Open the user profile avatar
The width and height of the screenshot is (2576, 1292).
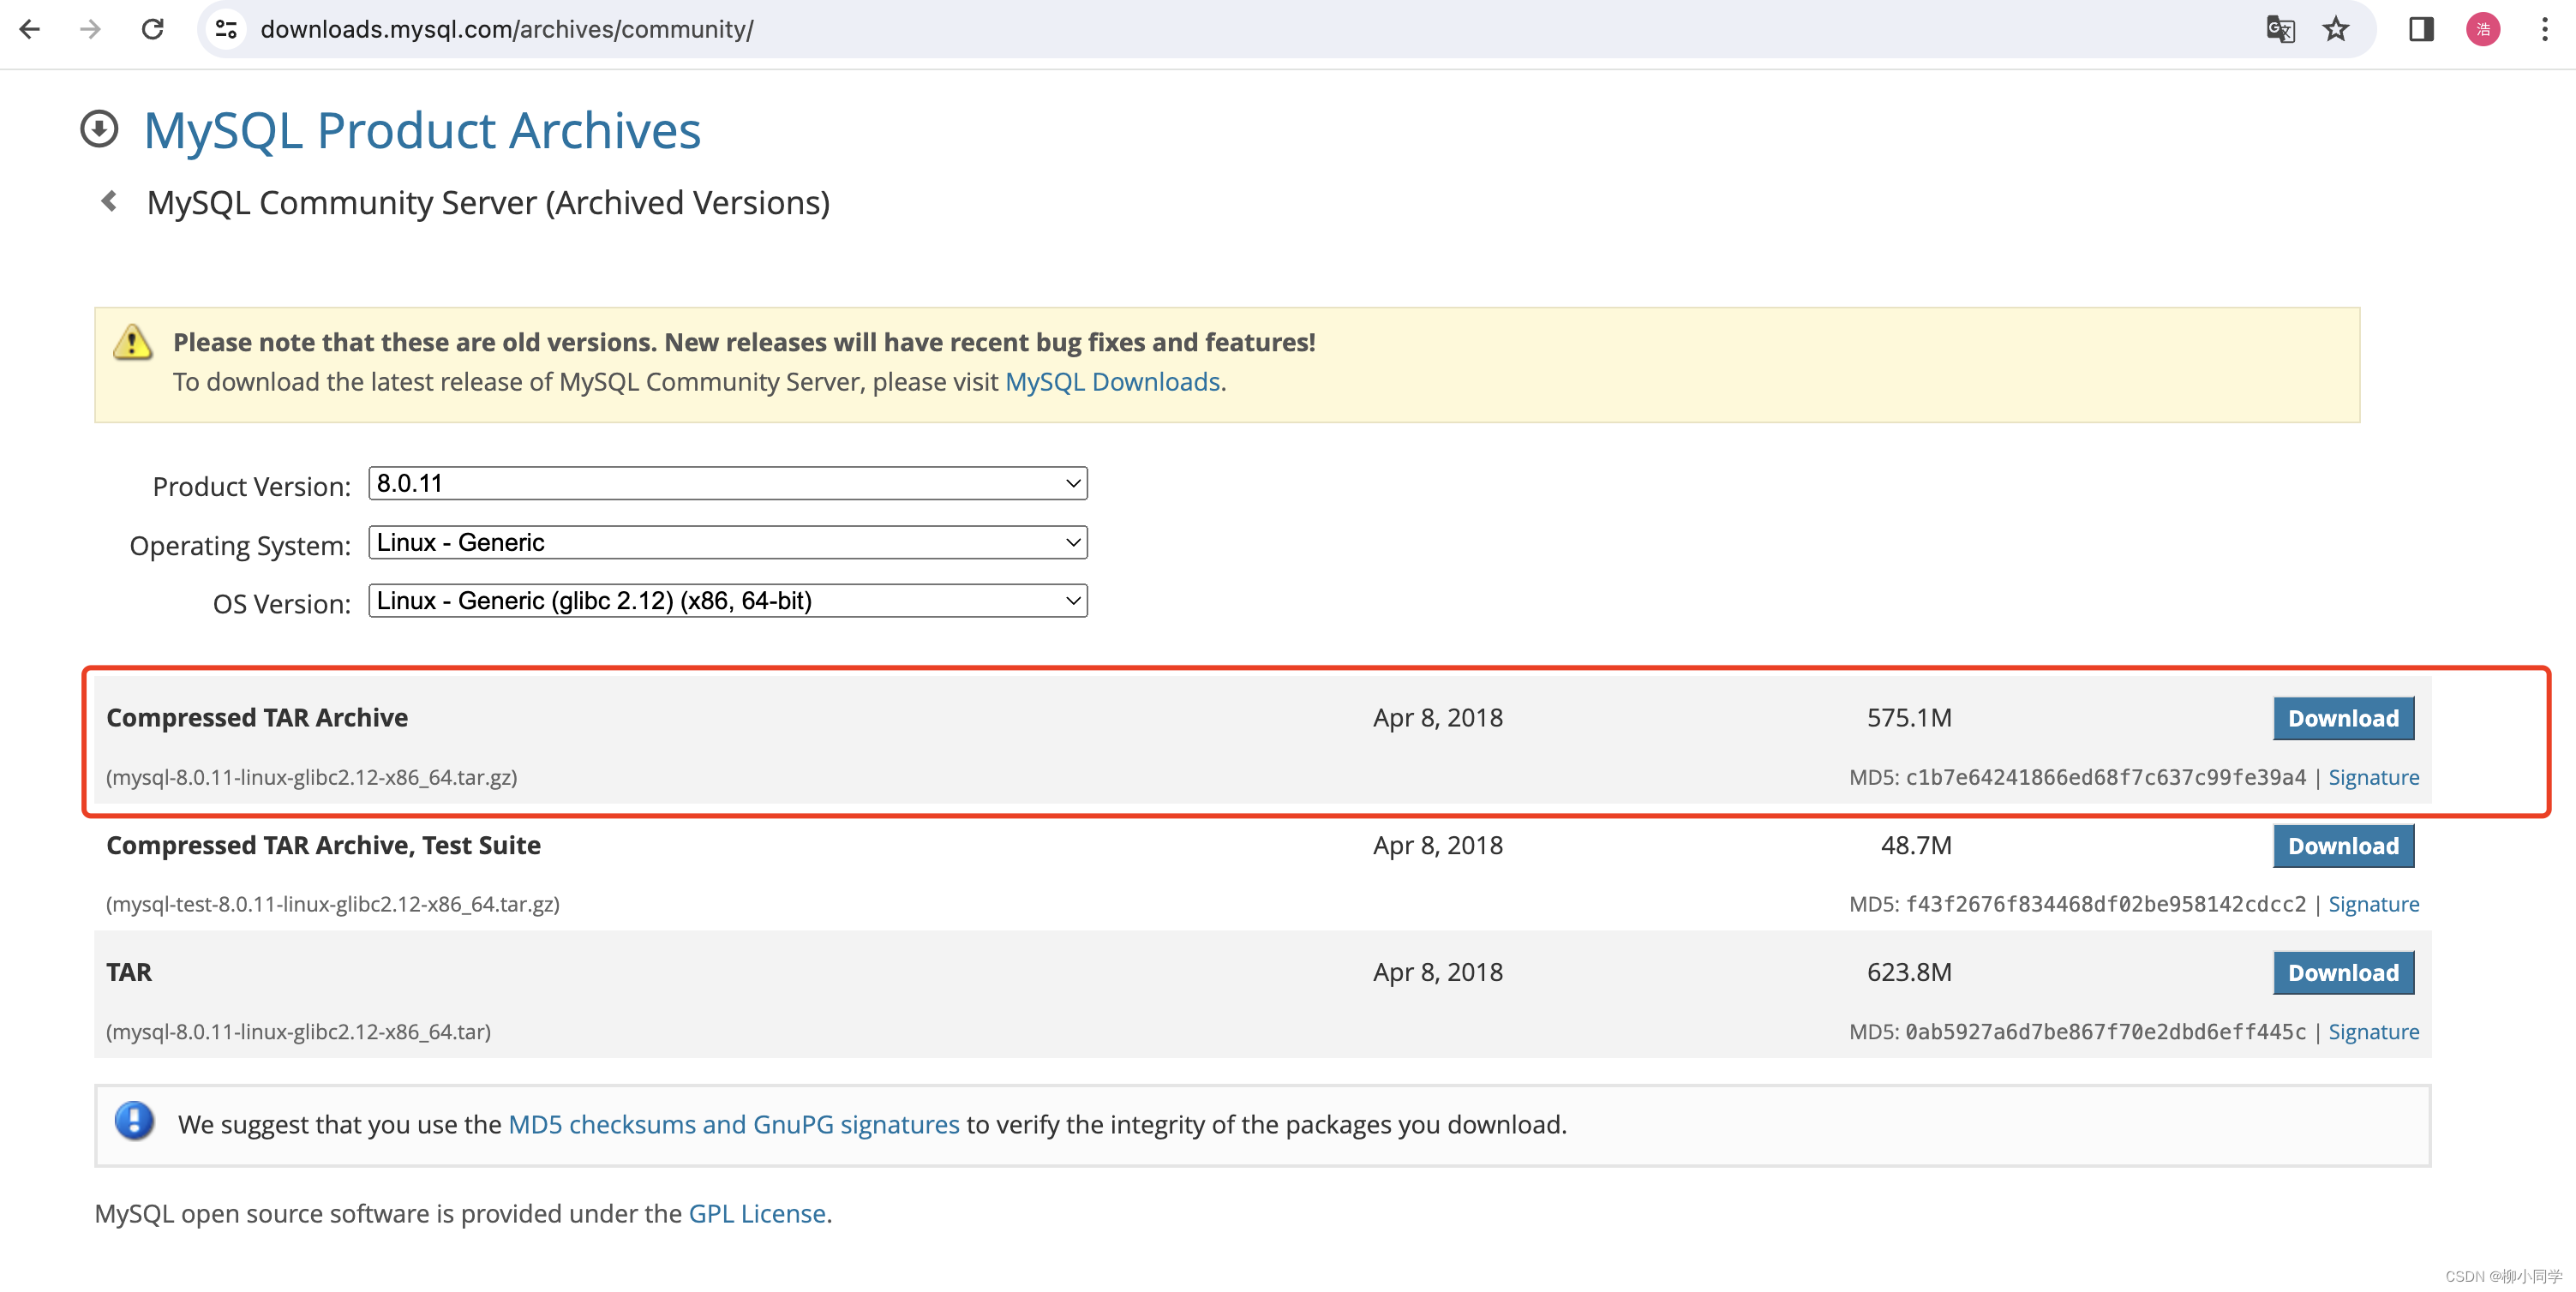[x=2483, y=29]
